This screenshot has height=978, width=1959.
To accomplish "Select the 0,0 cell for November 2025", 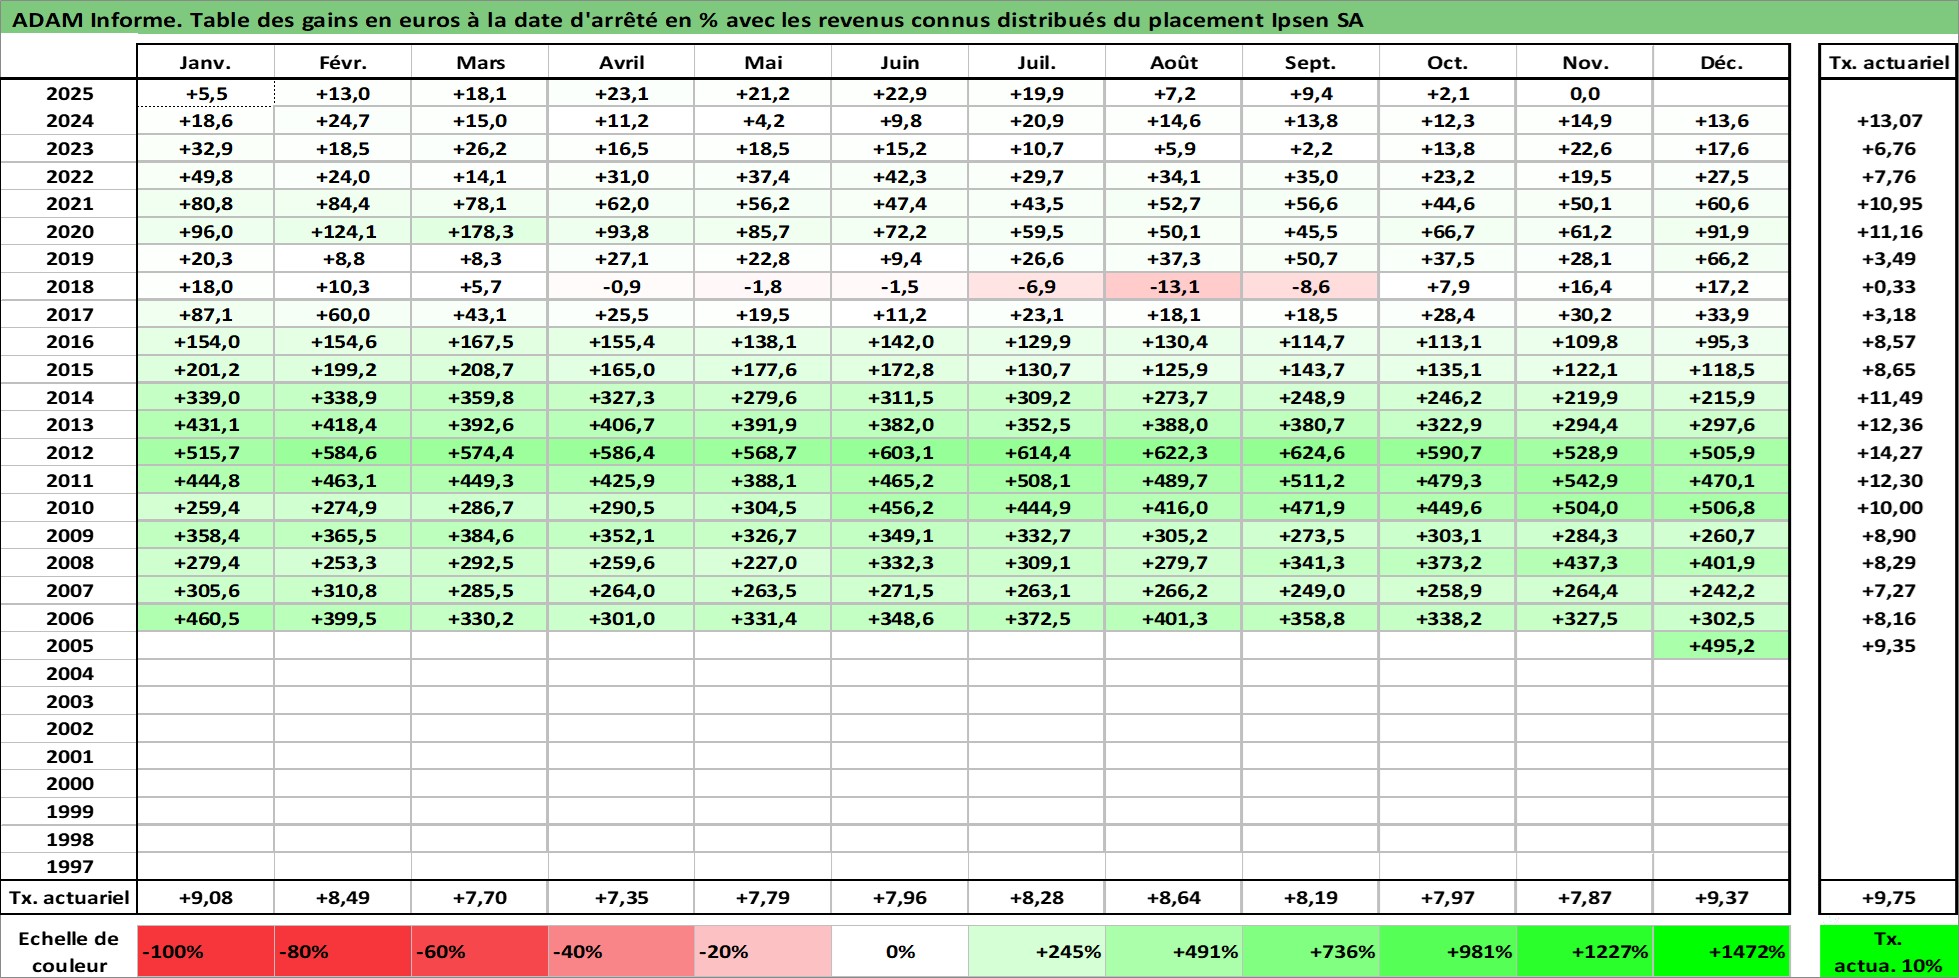I will click(x=1585, y=93).
